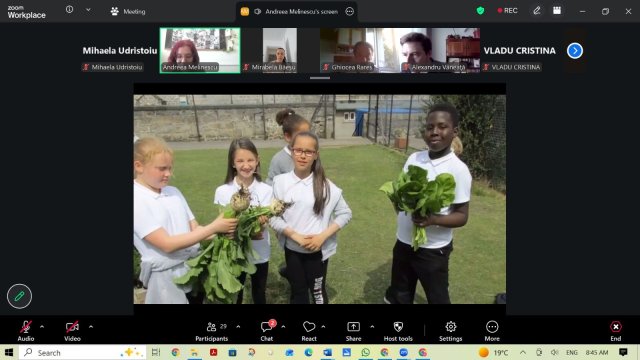Click the Windows taskbar Search box
This screenshot has width=640, height=360.
pos(82,352)
